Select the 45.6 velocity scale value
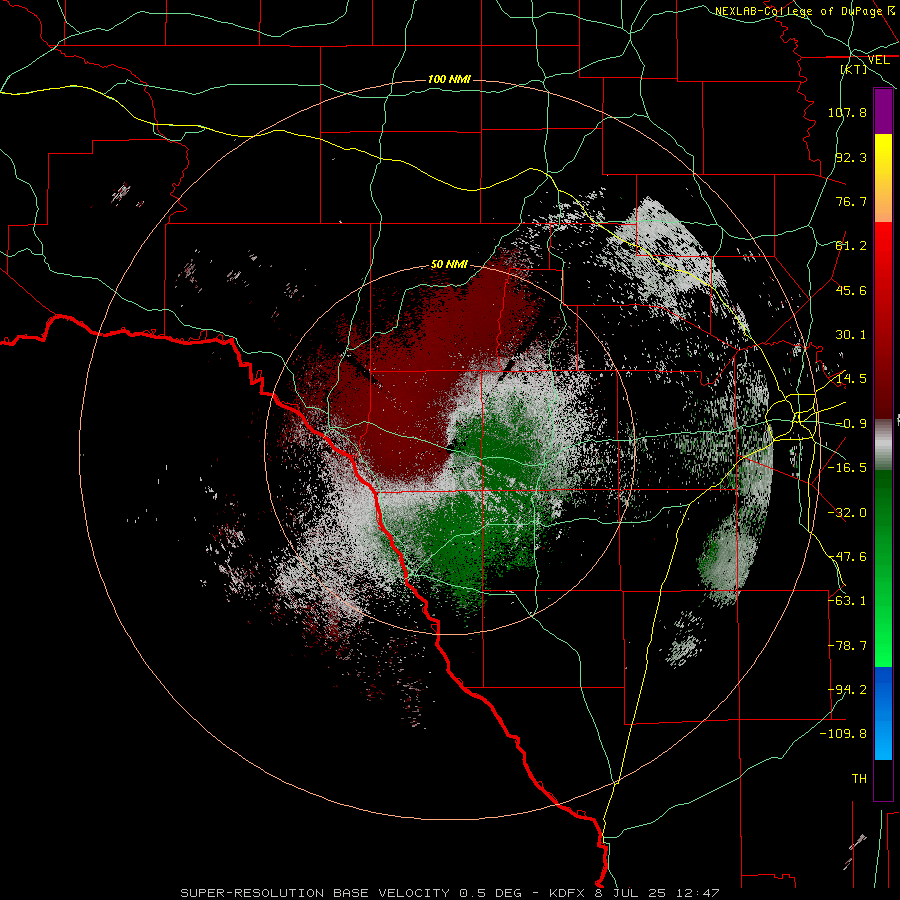 (x=851, y=290)
